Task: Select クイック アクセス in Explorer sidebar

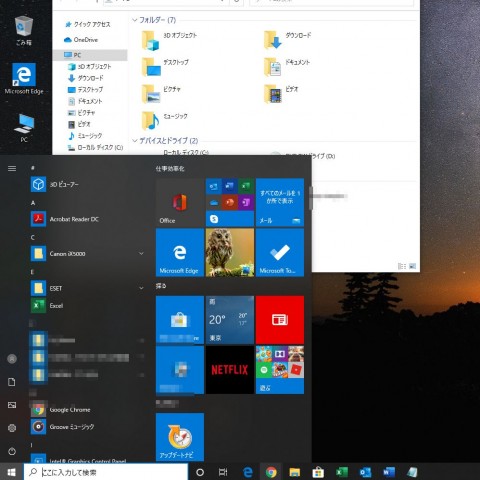Action: tap(88, 24)
